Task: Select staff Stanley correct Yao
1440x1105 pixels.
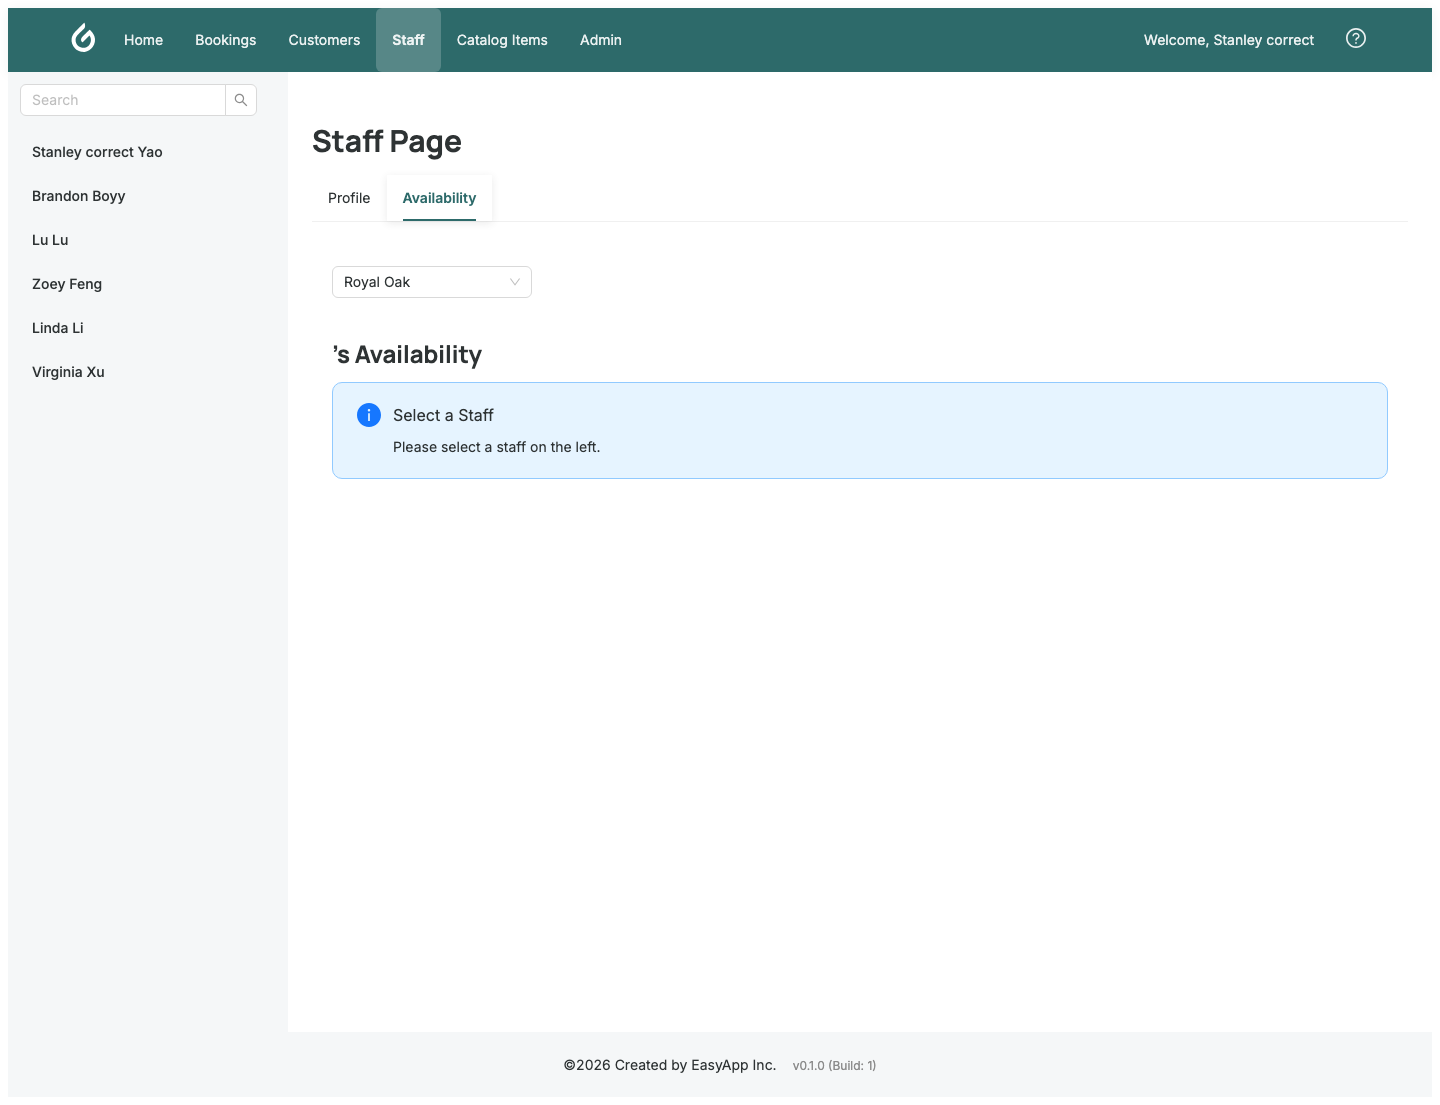Action: click(97, 152)
